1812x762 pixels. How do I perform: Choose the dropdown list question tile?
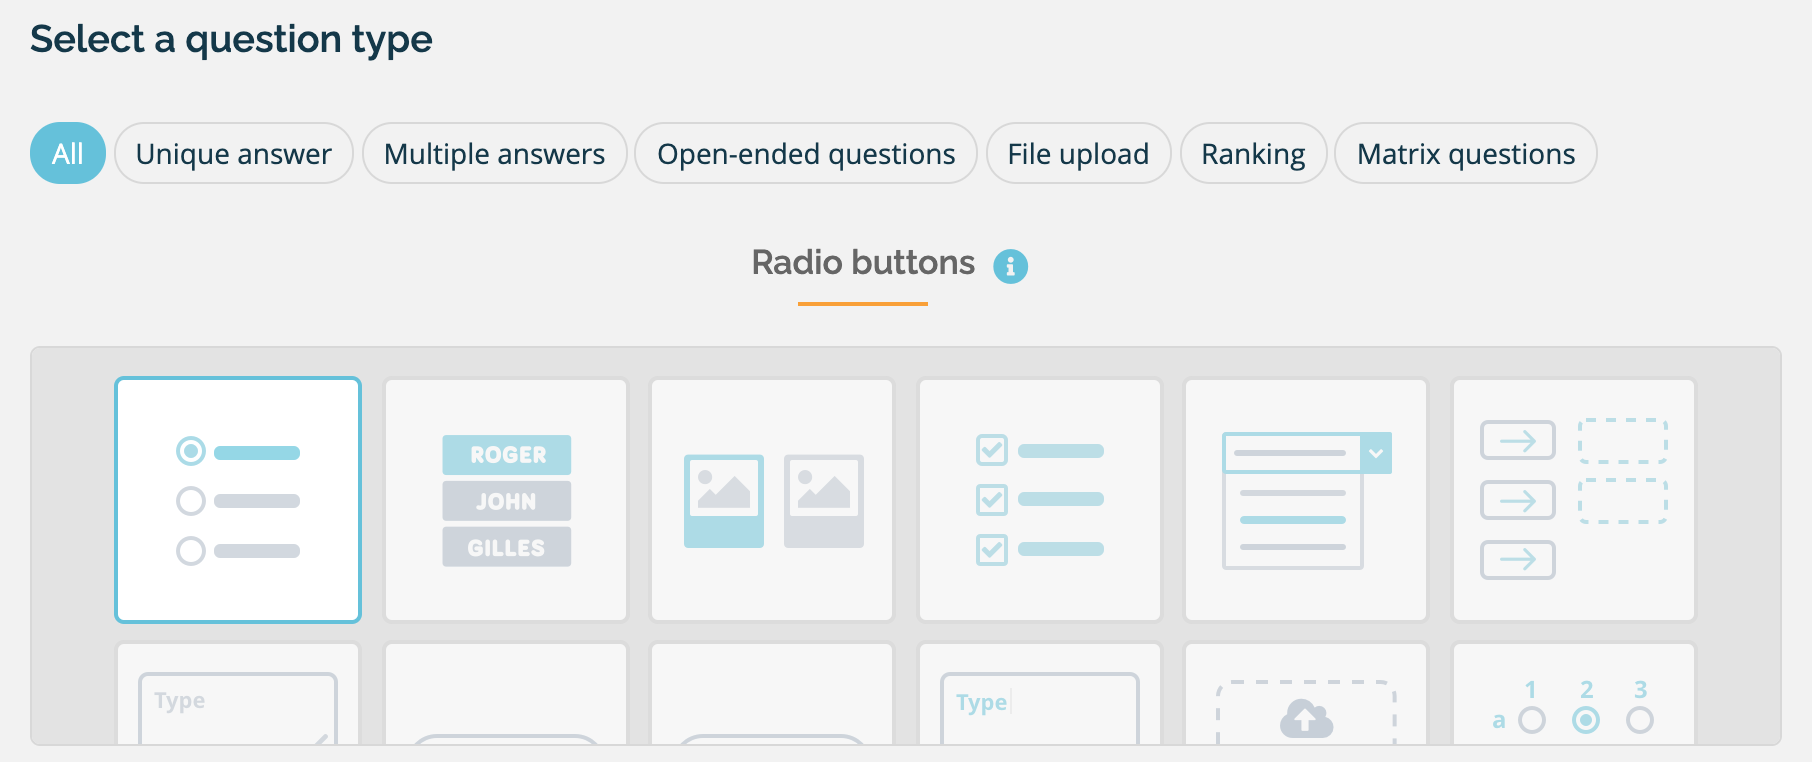1306,500
